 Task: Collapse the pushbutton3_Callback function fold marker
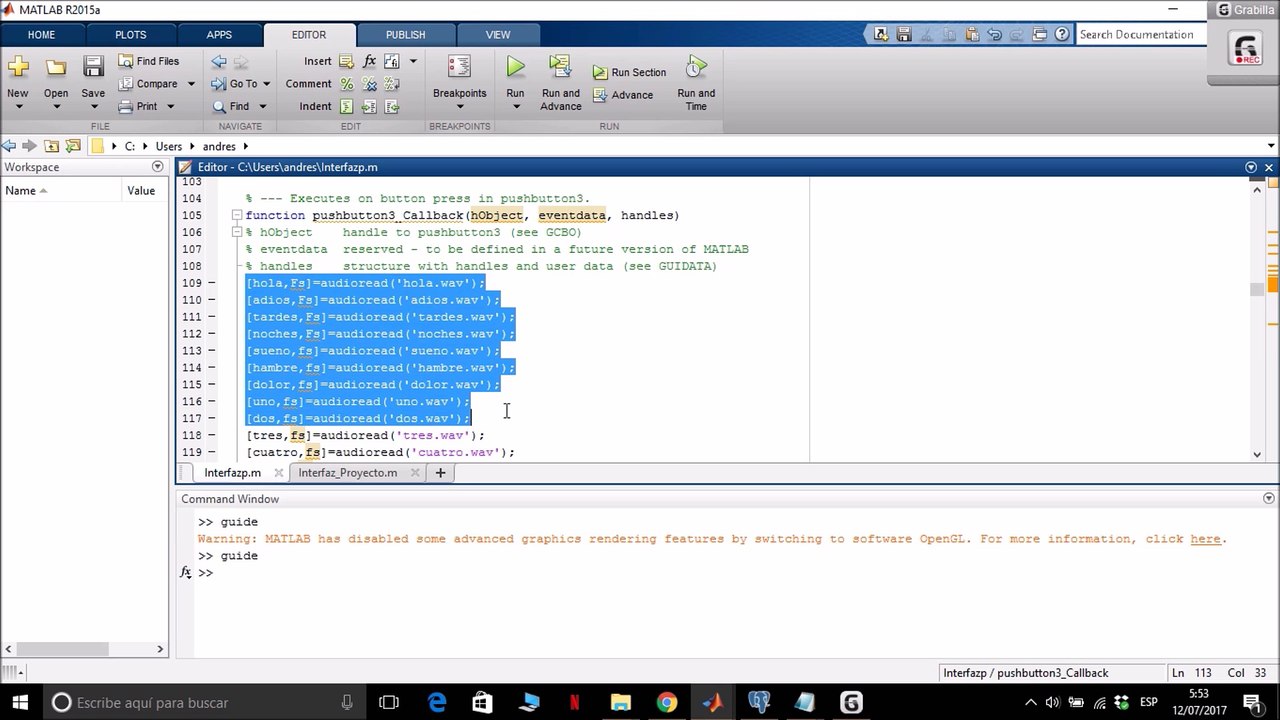tap(237, 216)
